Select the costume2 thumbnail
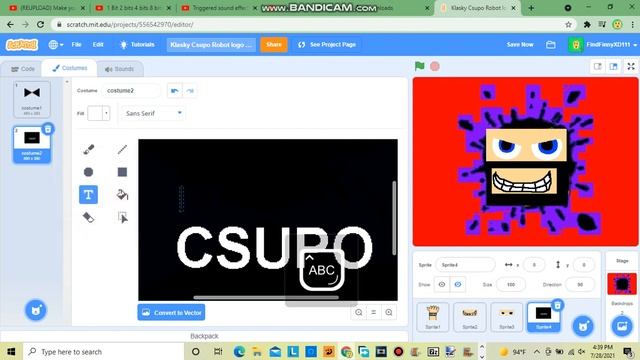 coord(32,145)
